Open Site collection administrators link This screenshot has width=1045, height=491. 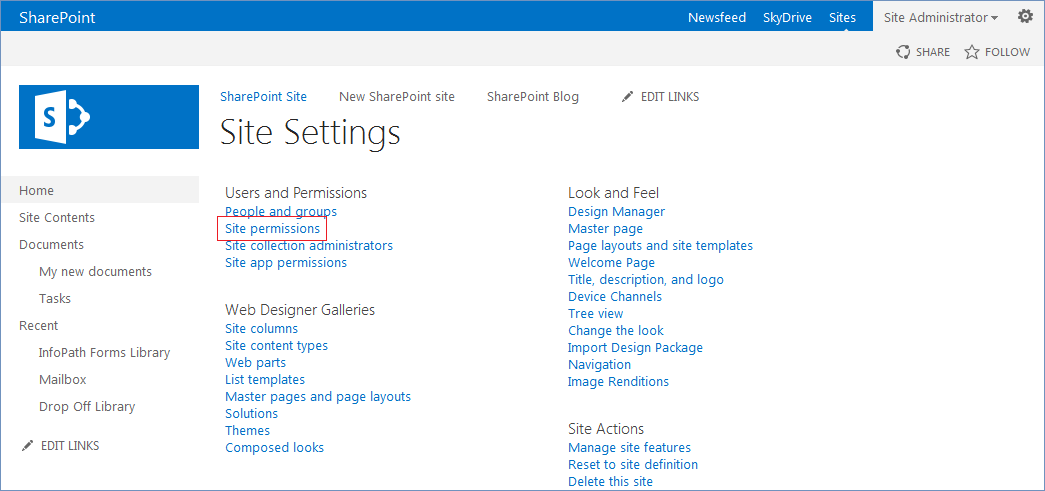(309, 246)
